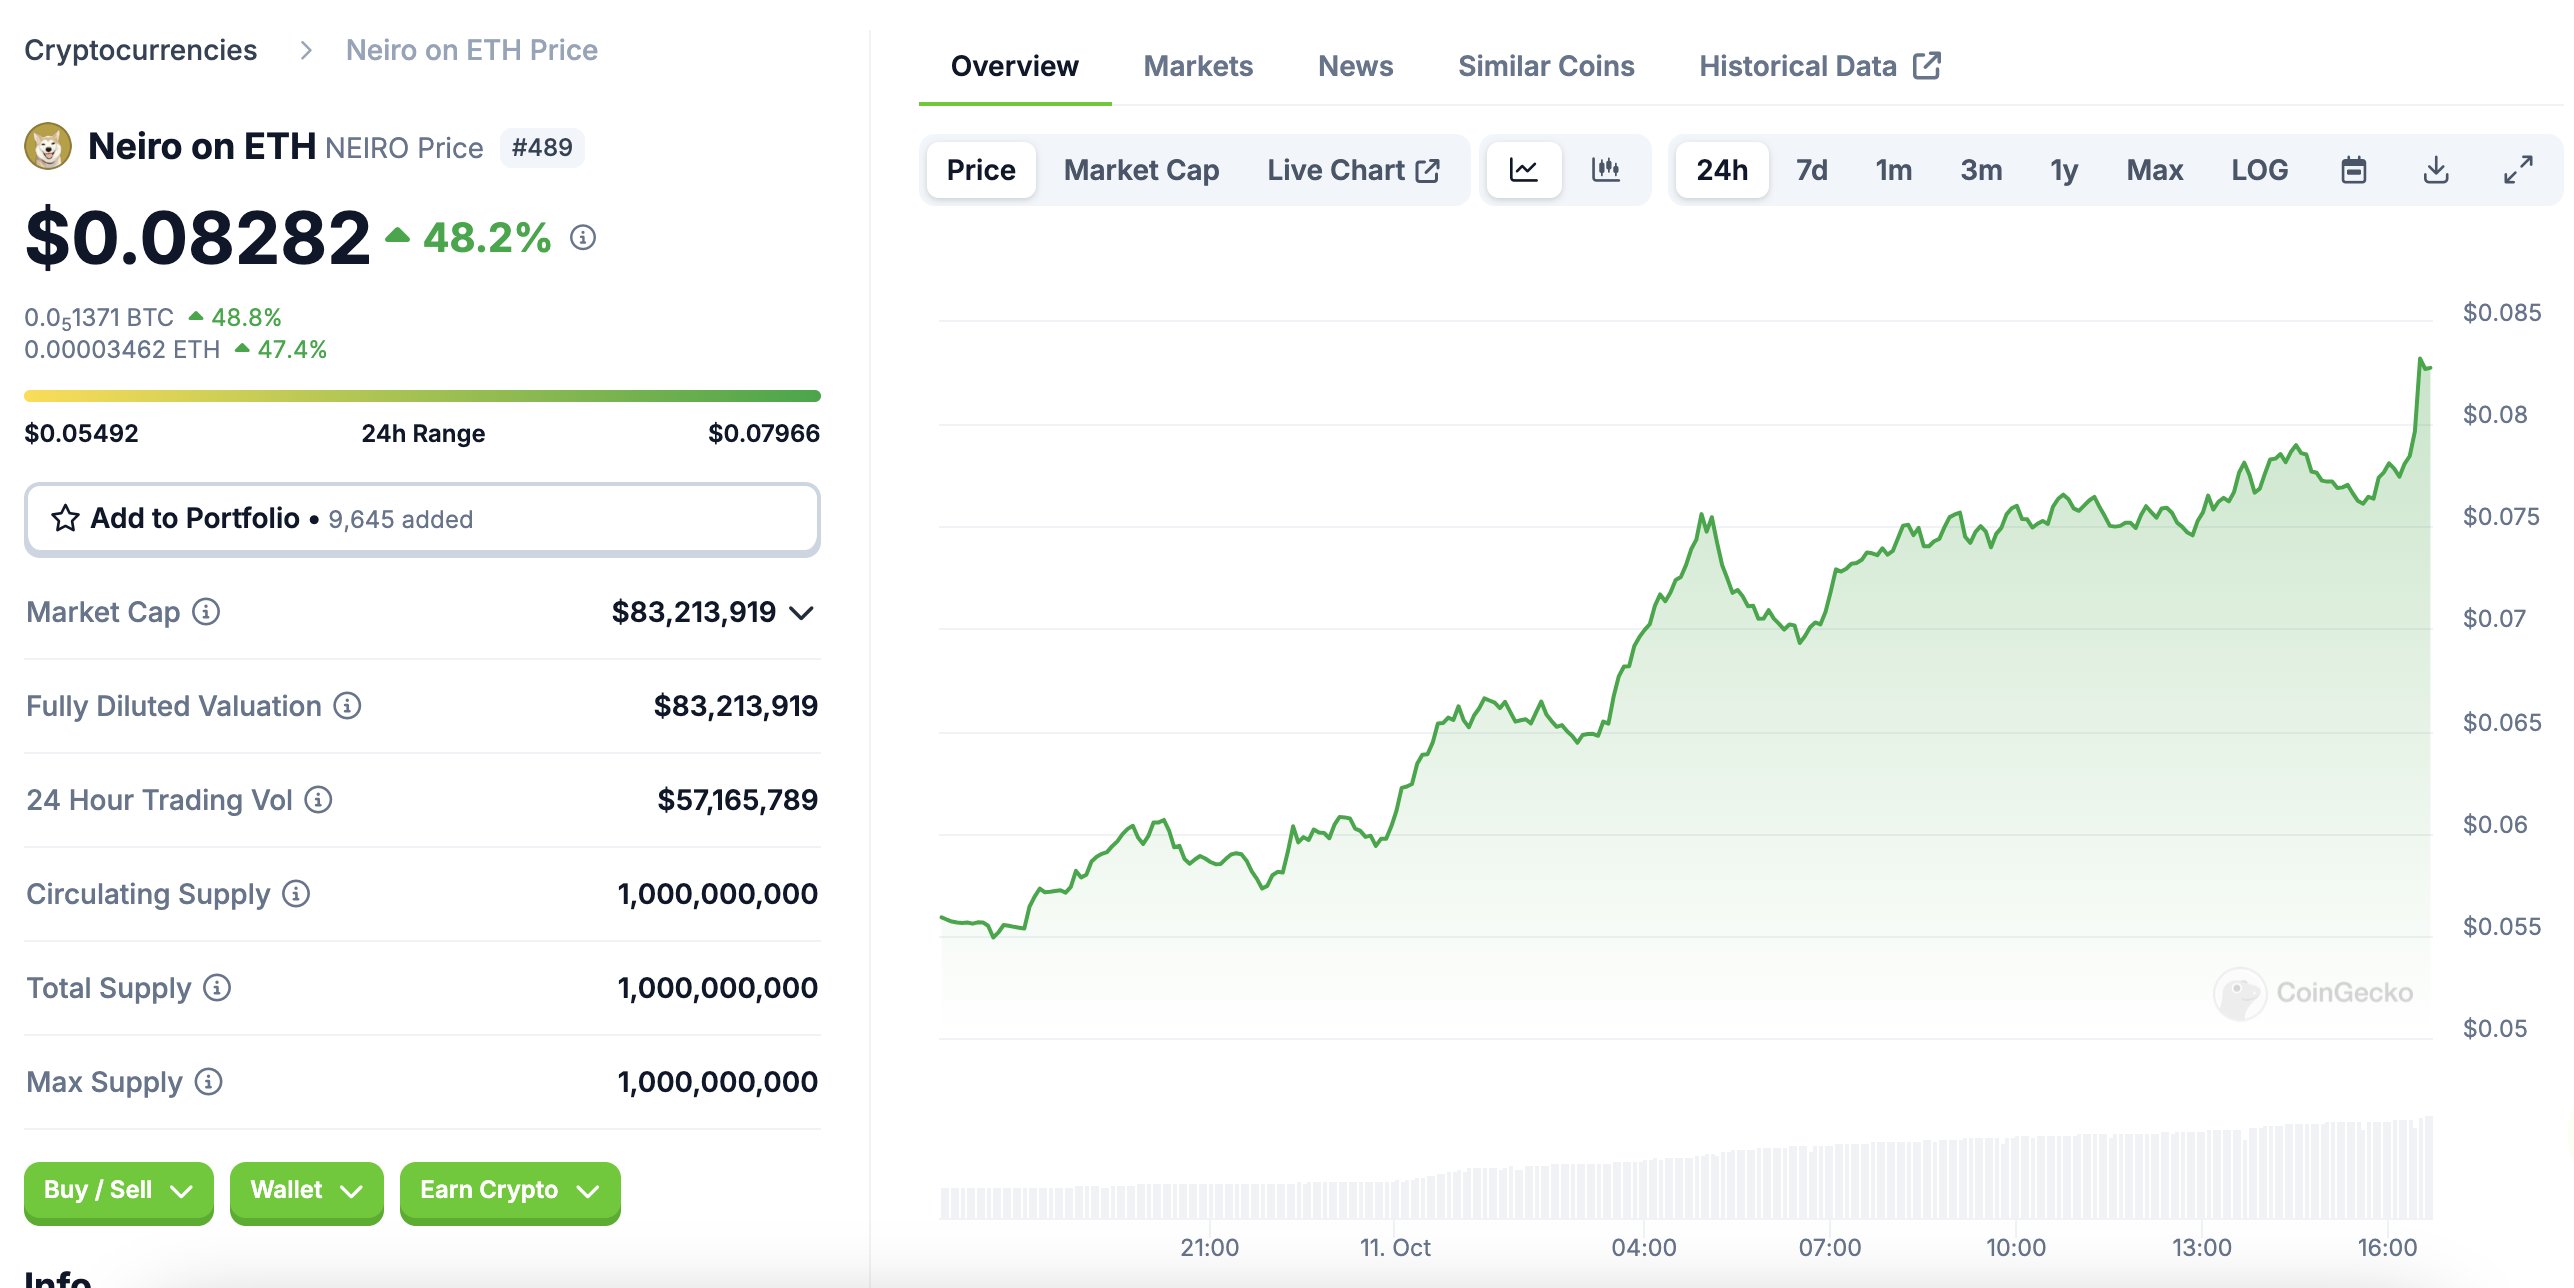Screen dimensions: 2574x1288
Task: Click the Neiro on ETH coin logo
Action: pyautogui.click(x=48, y=147)
